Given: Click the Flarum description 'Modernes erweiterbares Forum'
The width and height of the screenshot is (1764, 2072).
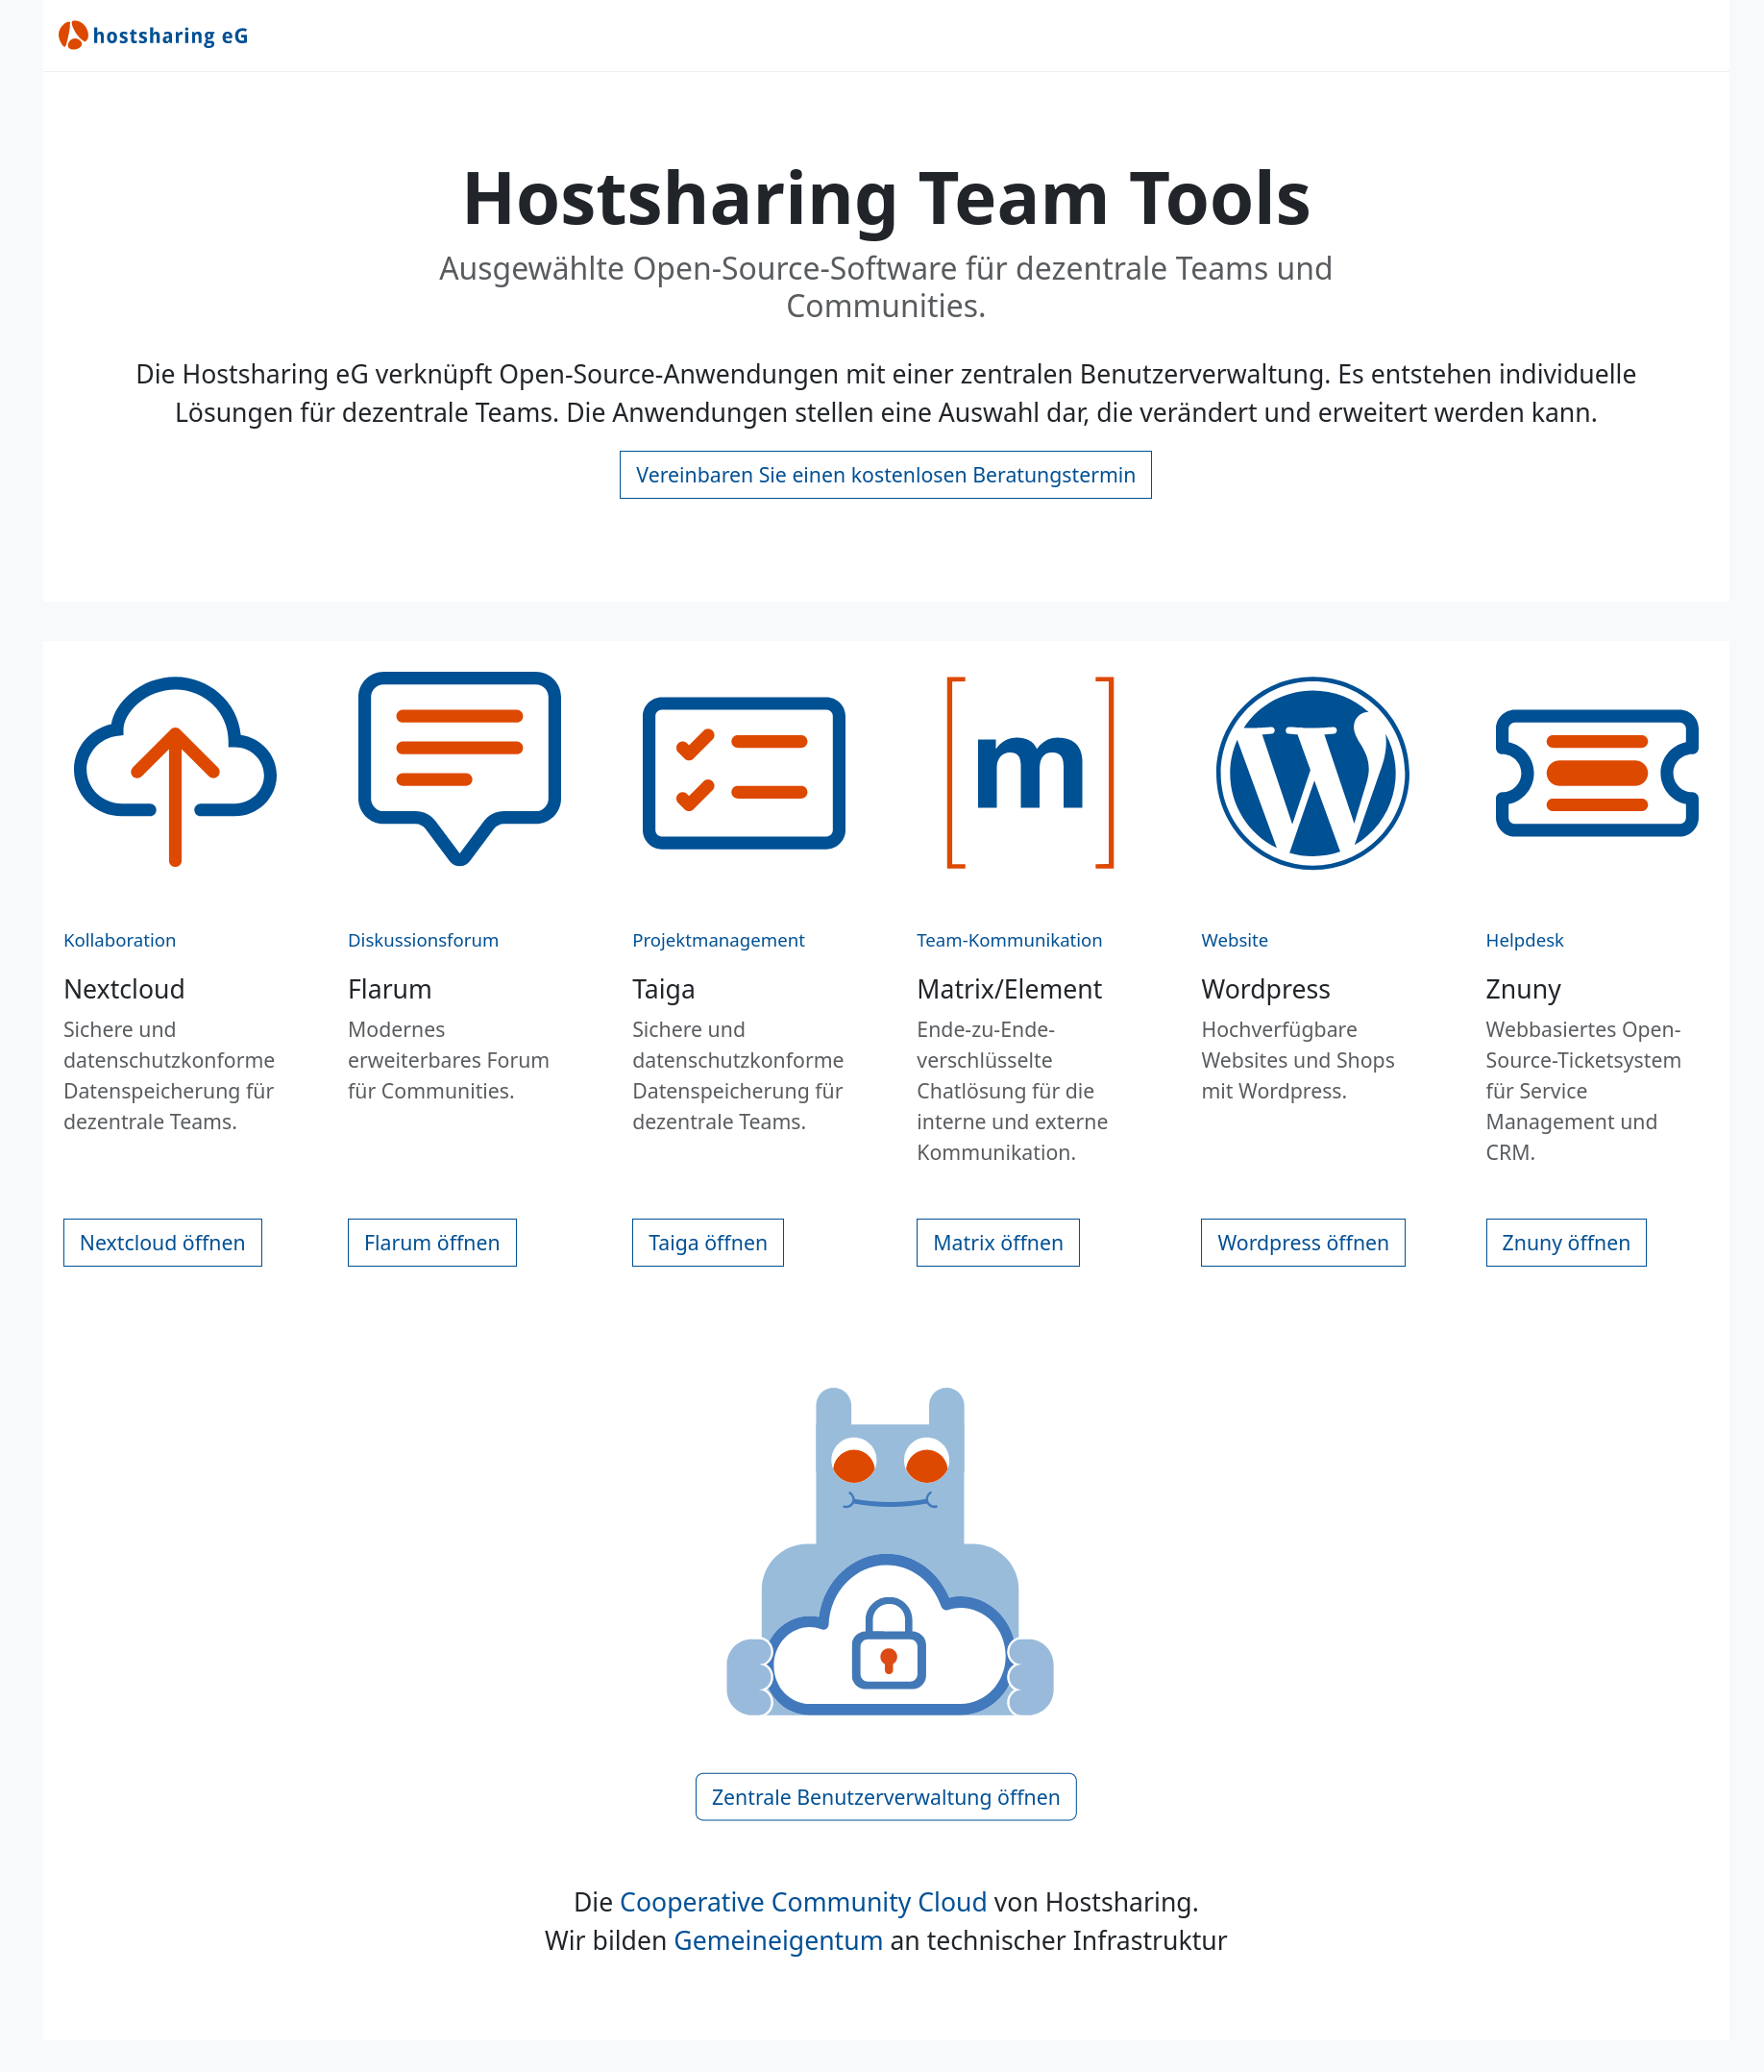Looking at the screenshot, I should (x=448, y=1060).
